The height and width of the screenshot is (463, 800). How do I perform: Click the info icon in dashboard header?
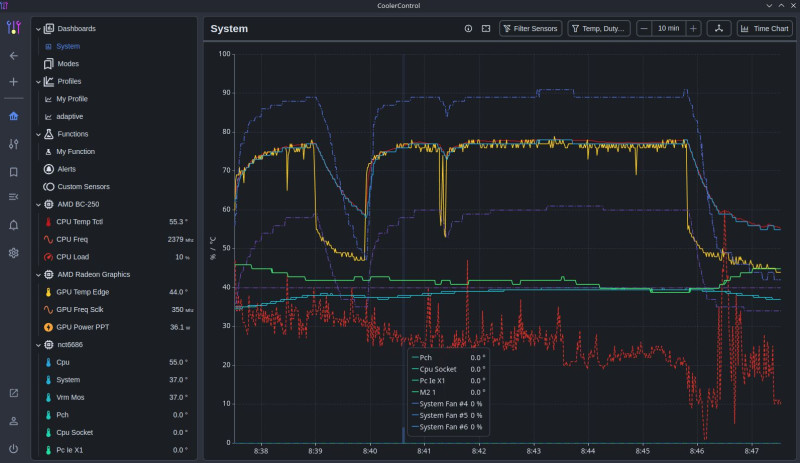468,29
